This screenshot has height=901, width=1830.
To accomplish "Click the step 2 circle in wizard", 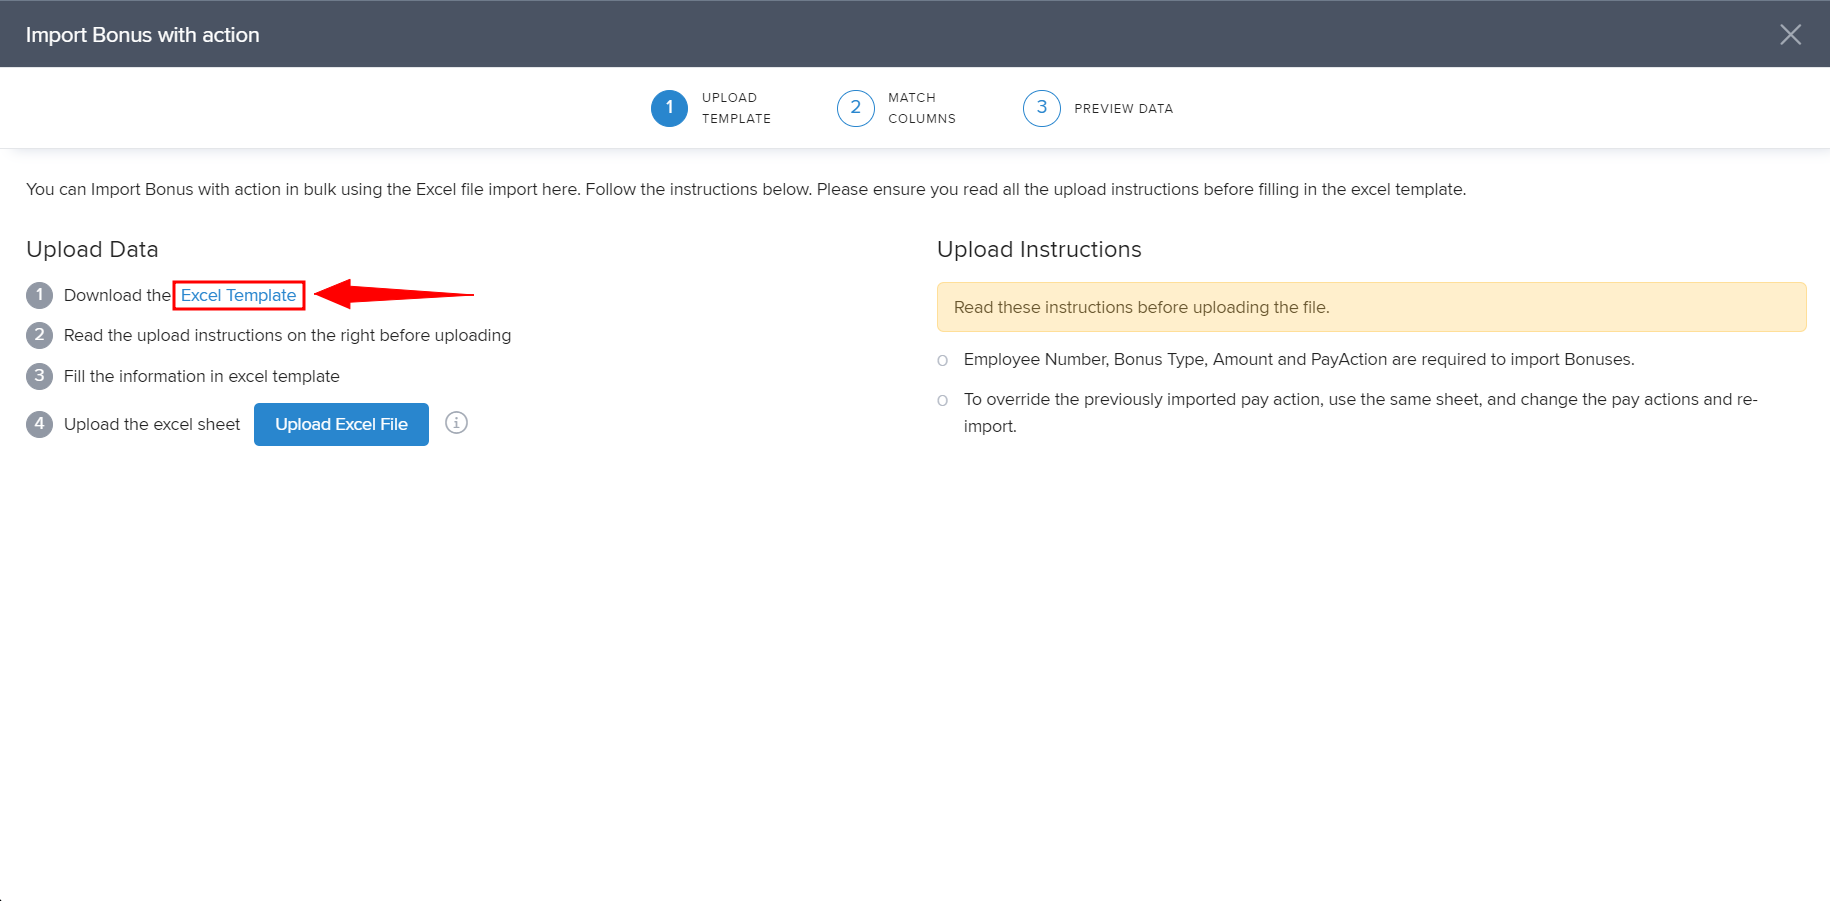I will coord(855,108).
